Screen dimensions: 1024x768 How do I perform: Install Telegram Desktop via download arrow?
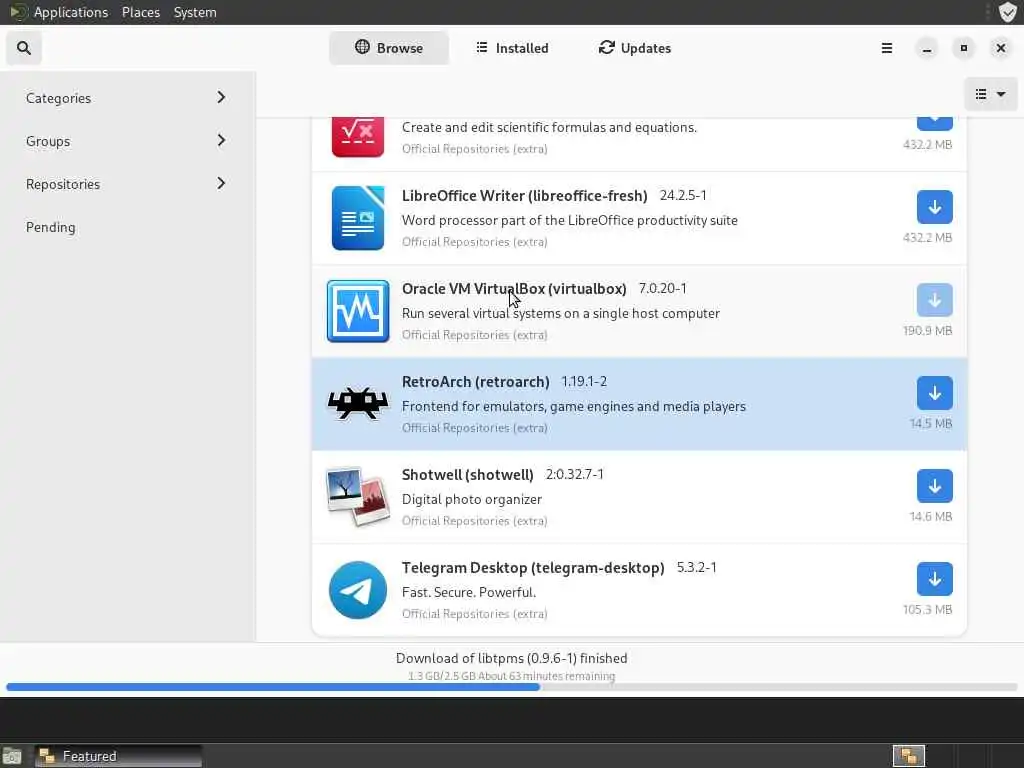(x=935, y=579)
